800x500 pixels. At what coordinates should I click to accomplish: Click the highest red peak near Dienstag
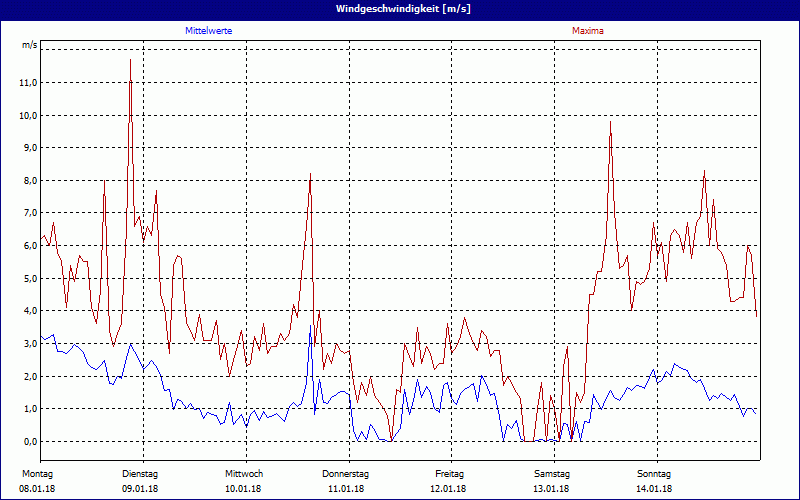[x=130, y=60]
